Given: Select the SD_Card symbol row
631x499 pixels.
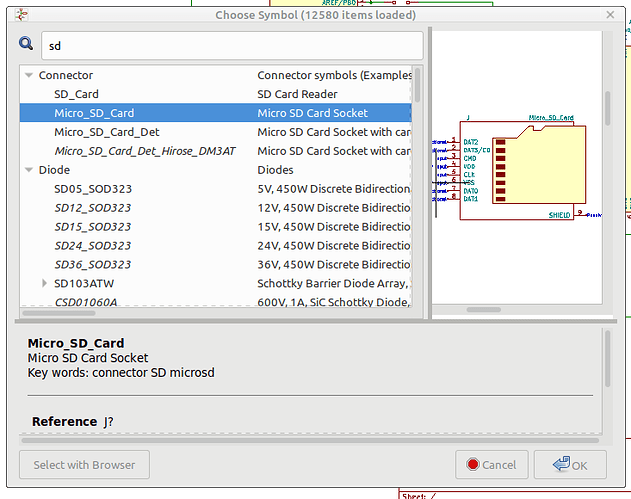Looking at the screenshot, I should [x=216, y=94].
